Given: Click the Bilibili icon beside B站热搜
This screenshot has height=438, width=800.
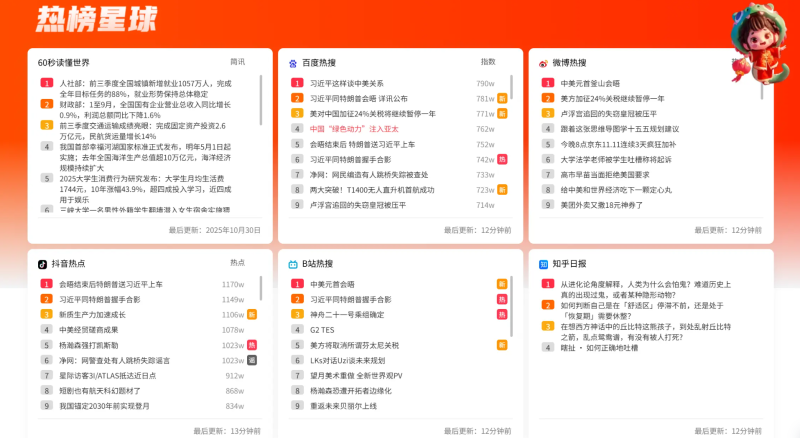Looking at the screenshot, I should 293,264.
